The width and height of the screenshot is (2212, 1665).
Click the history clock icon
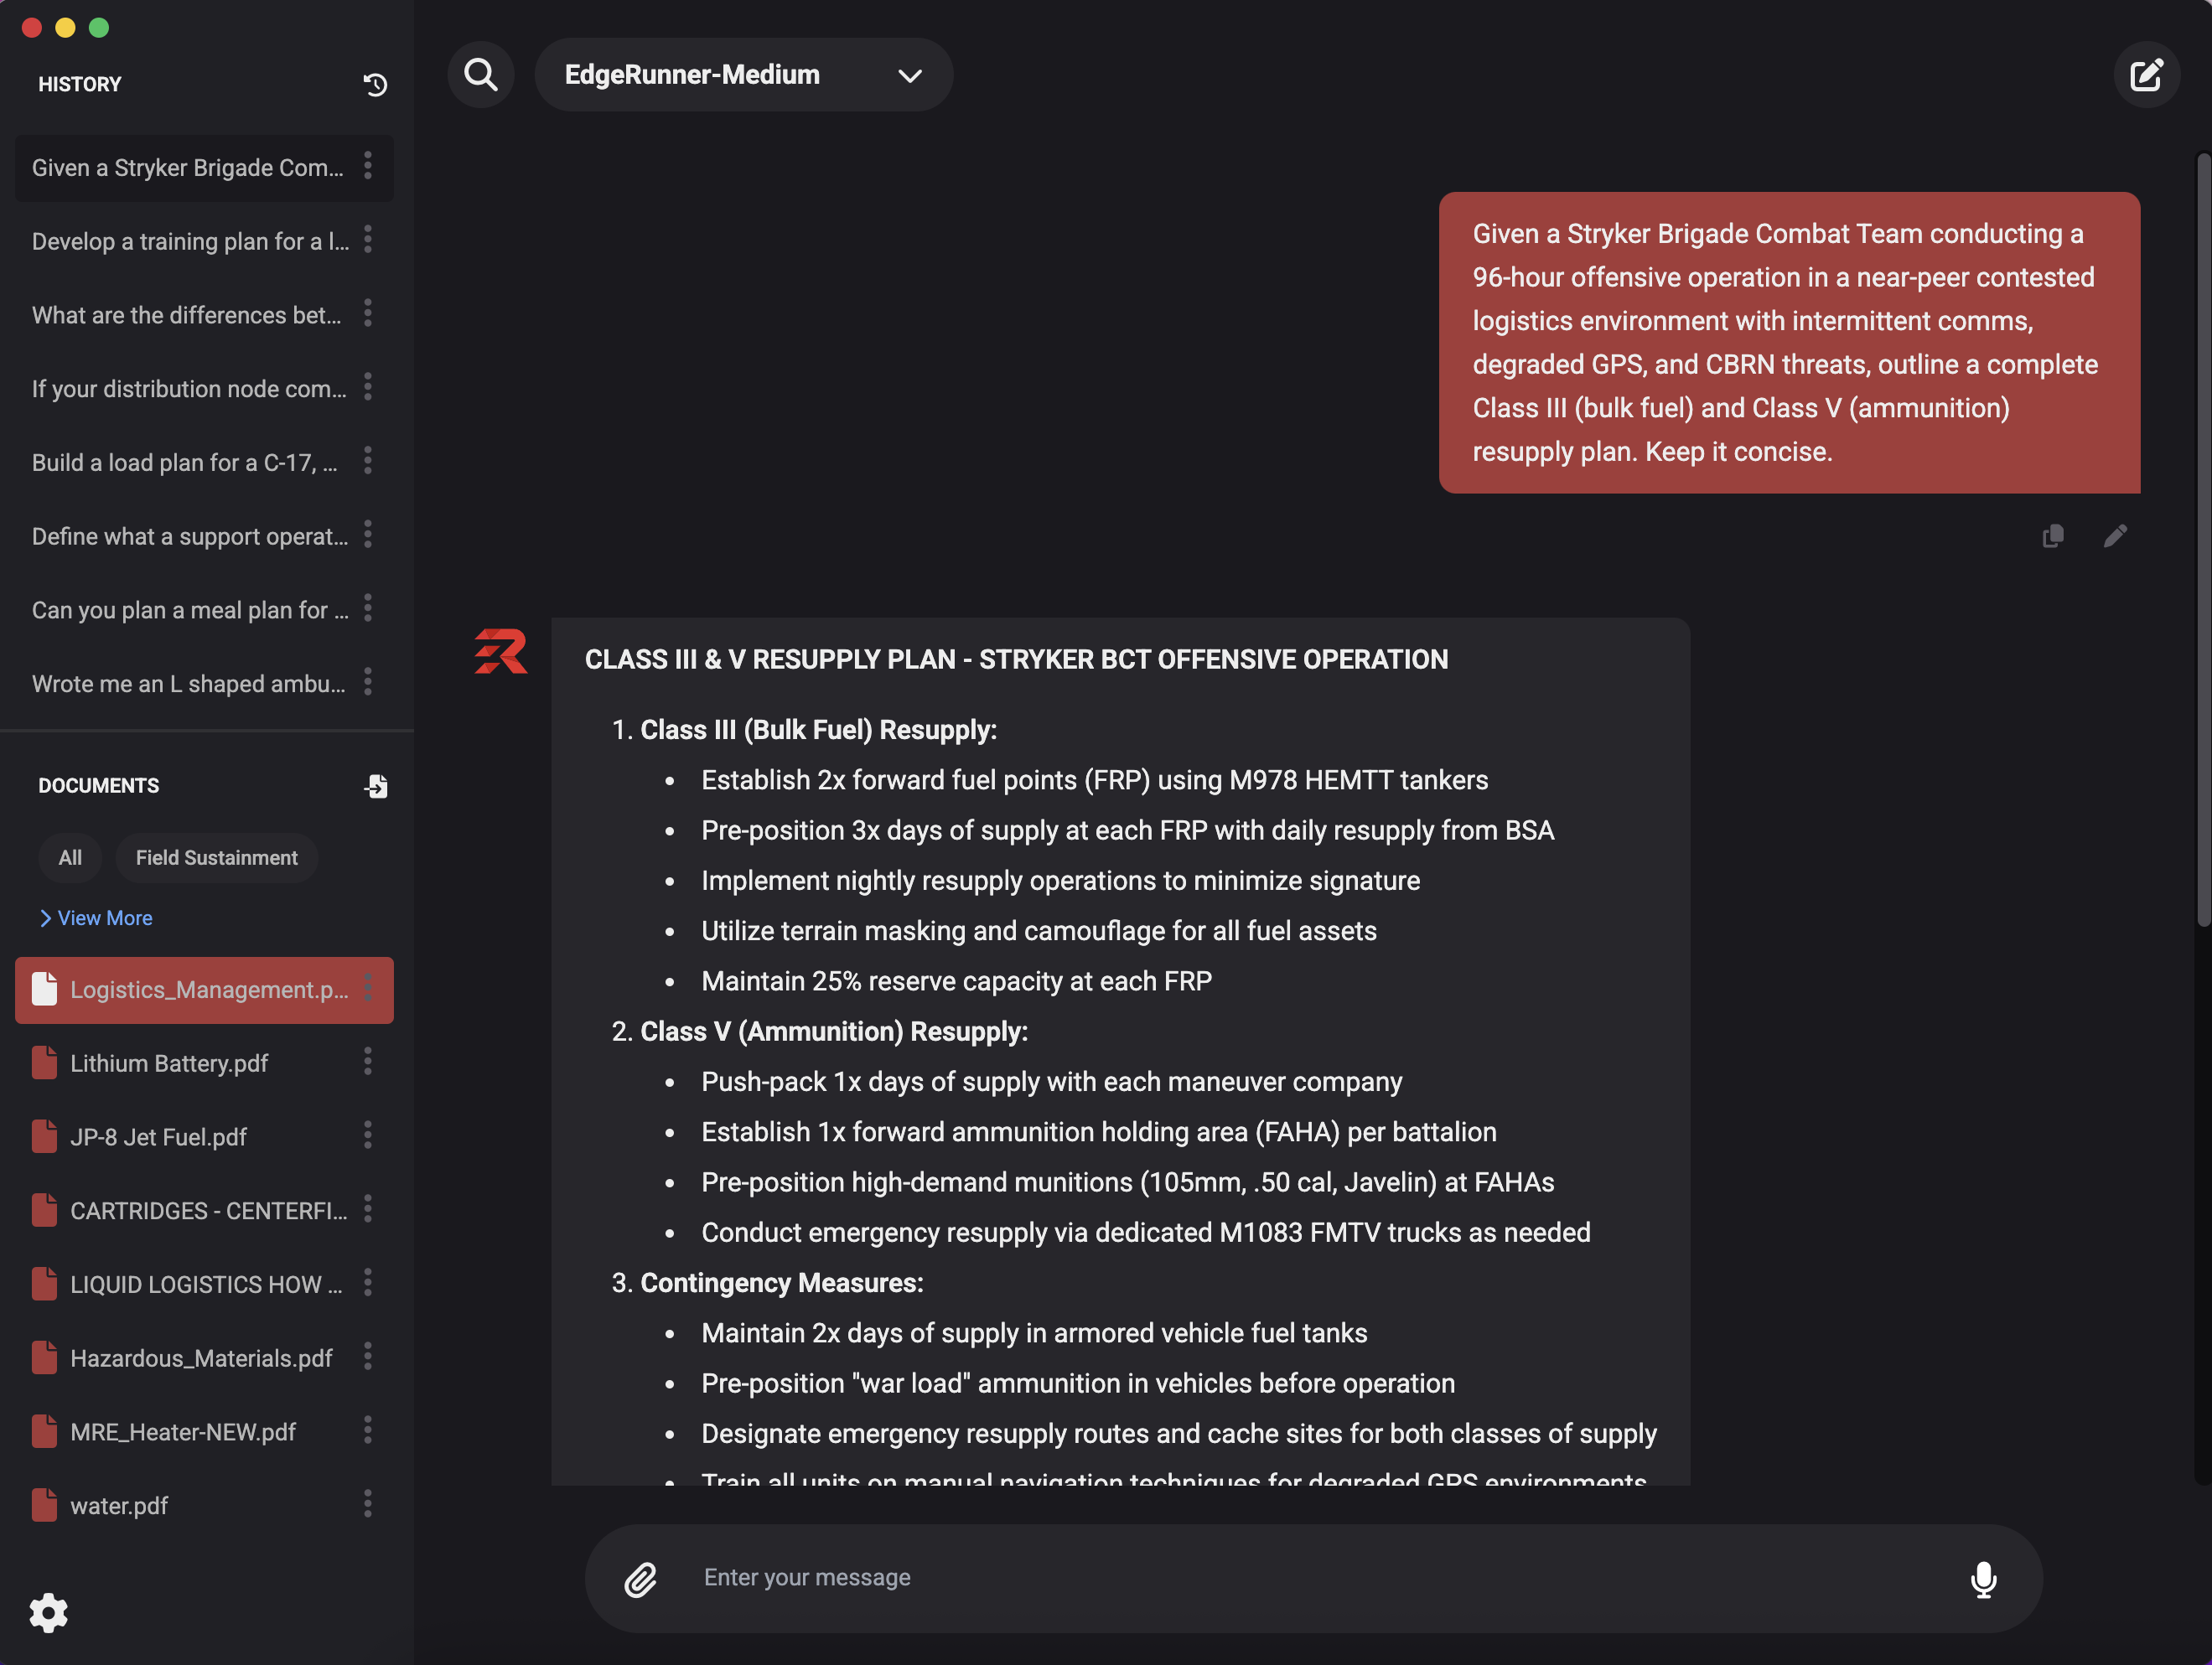tap(375, 85)
